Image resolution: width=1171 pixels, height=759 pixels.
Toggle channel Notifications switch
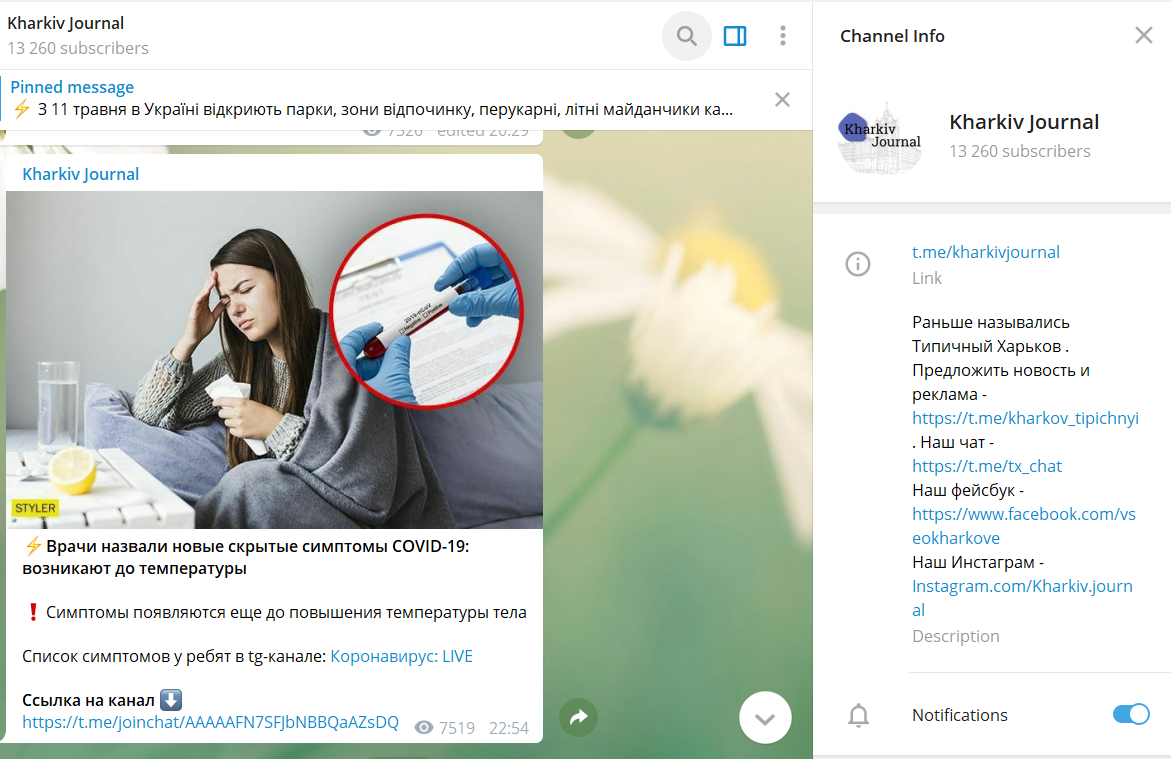(1131, 714)
